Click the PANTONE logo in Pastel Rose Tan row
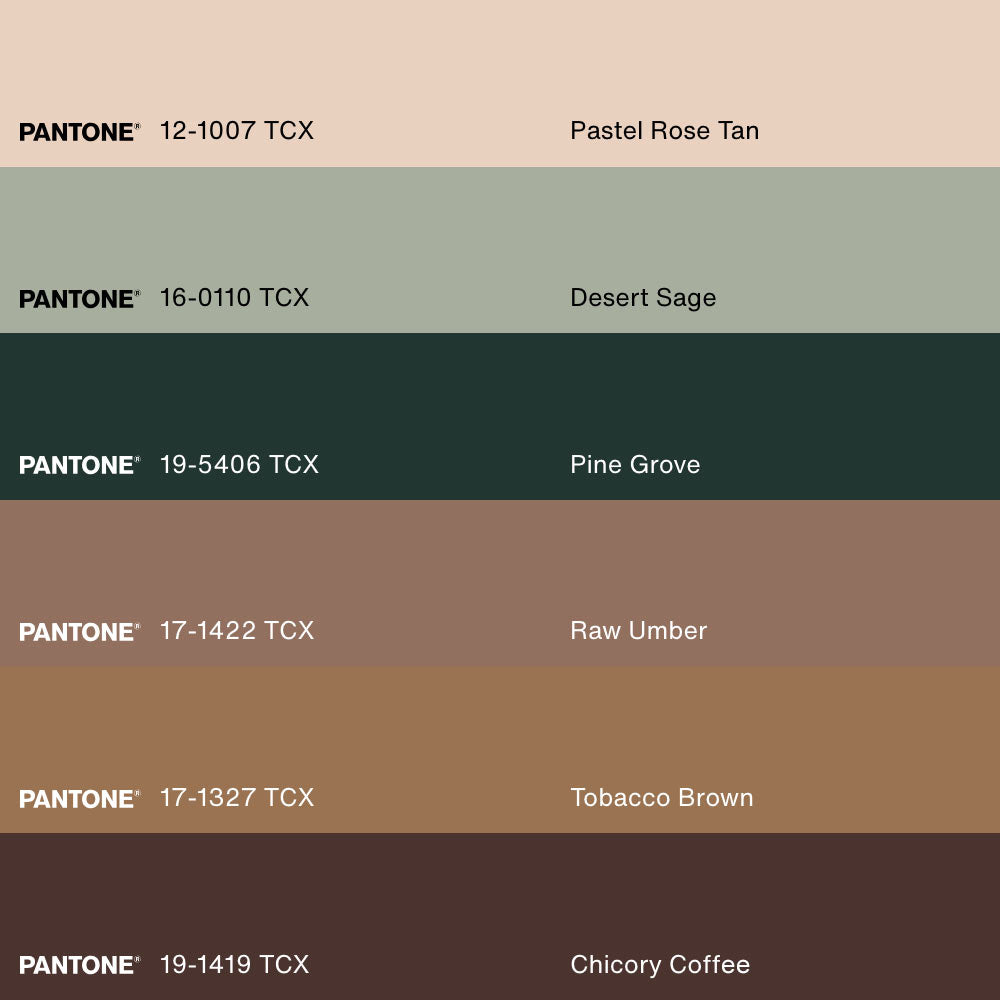 [x=79, y=132]
